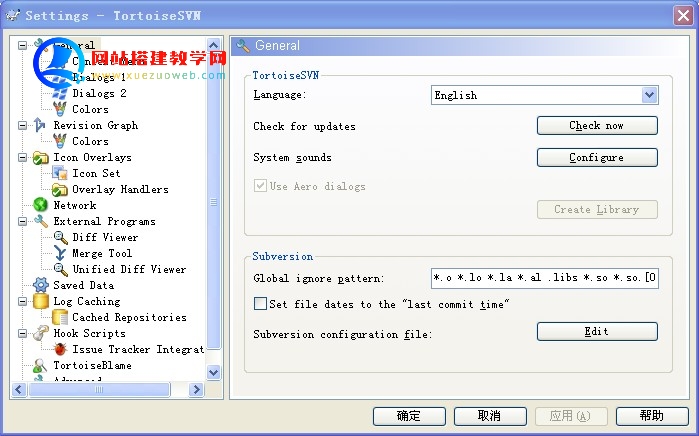This screenshot has height=436, width=699.
Task: Click the External Programs wrench icon
Action: click(x=41, y=221)
